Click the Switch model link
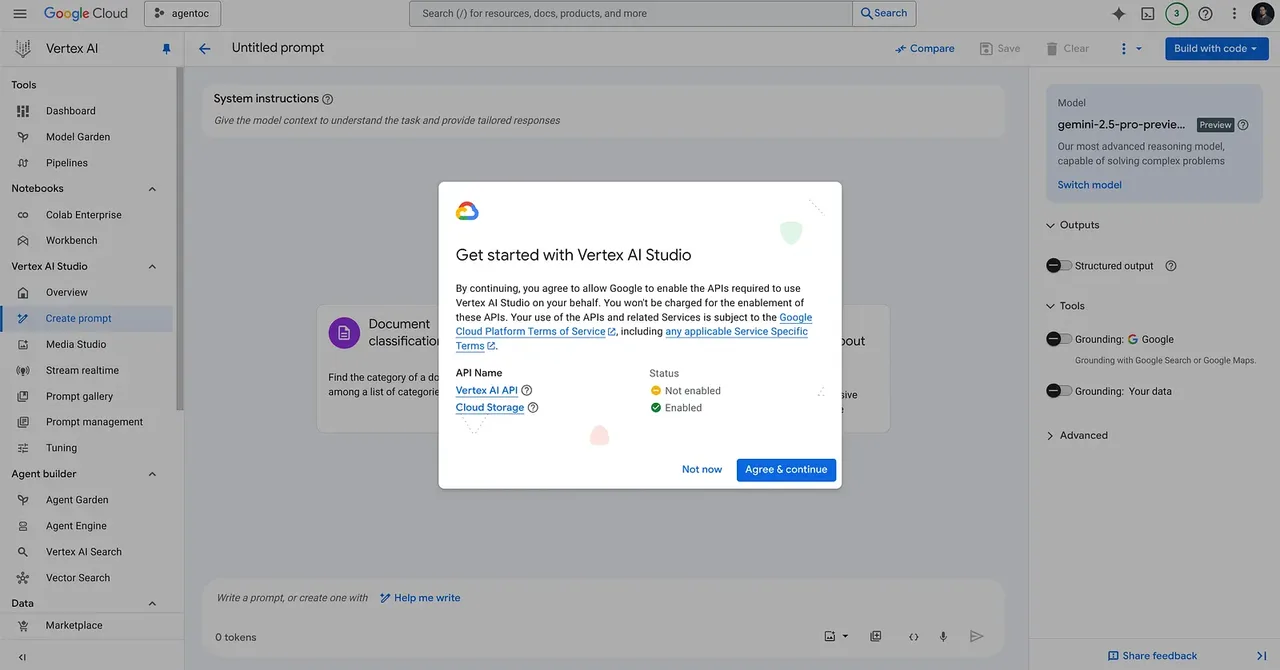Screen dimensions: 1280x670 pos(1090,185)
